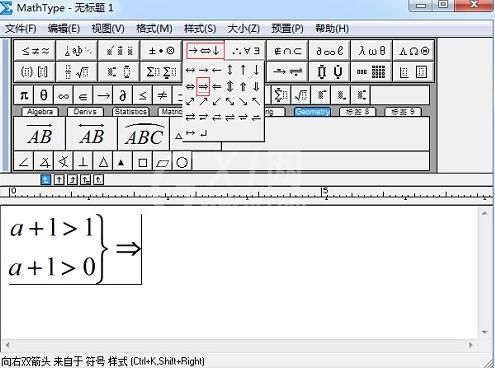Select the relational-aligned tab stop button
Viewport: 495px width, 368px height.
tap(85, 180)
